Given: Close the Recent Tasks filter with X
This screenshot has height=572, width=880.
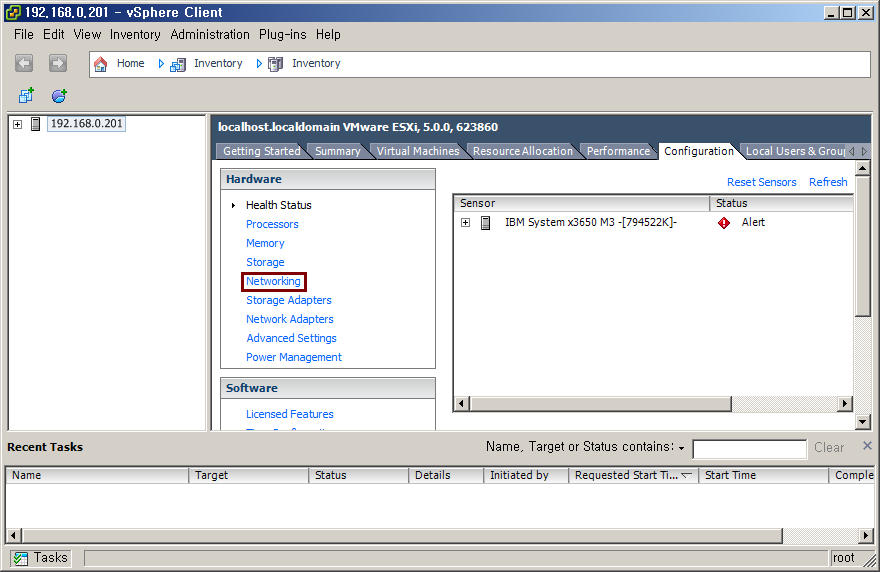Looking at the screenshot, I should click(867, 446).
